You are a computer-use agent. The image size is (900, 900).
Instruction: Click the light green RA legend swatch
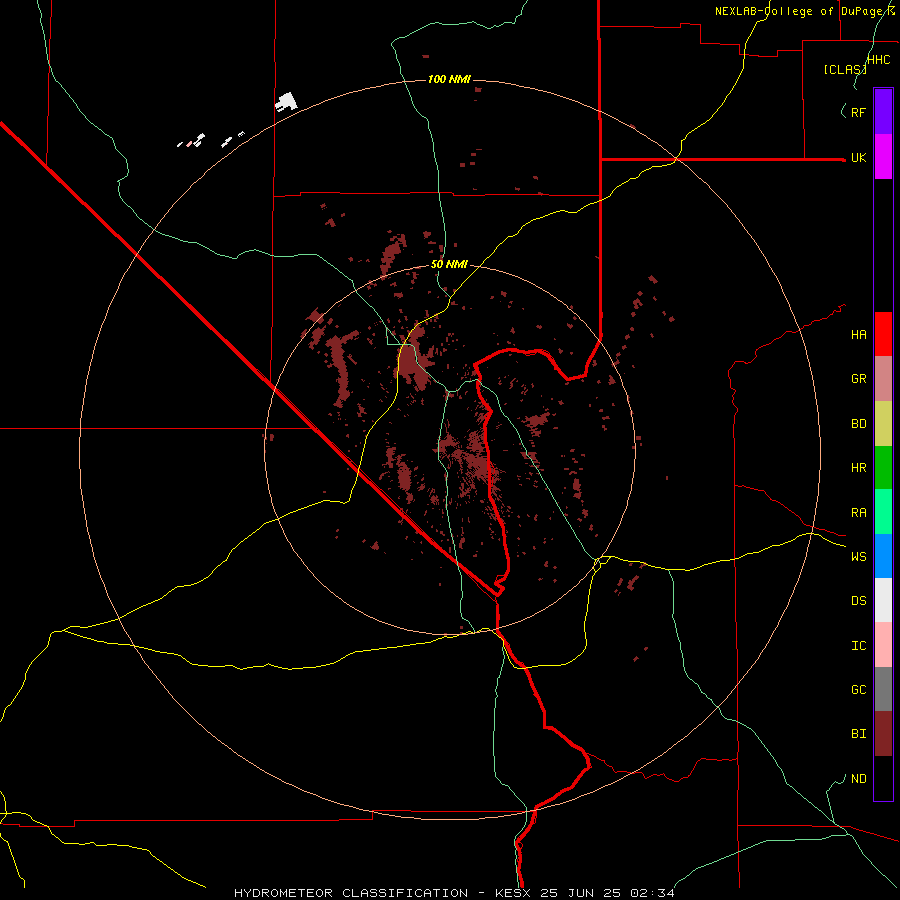883,512
